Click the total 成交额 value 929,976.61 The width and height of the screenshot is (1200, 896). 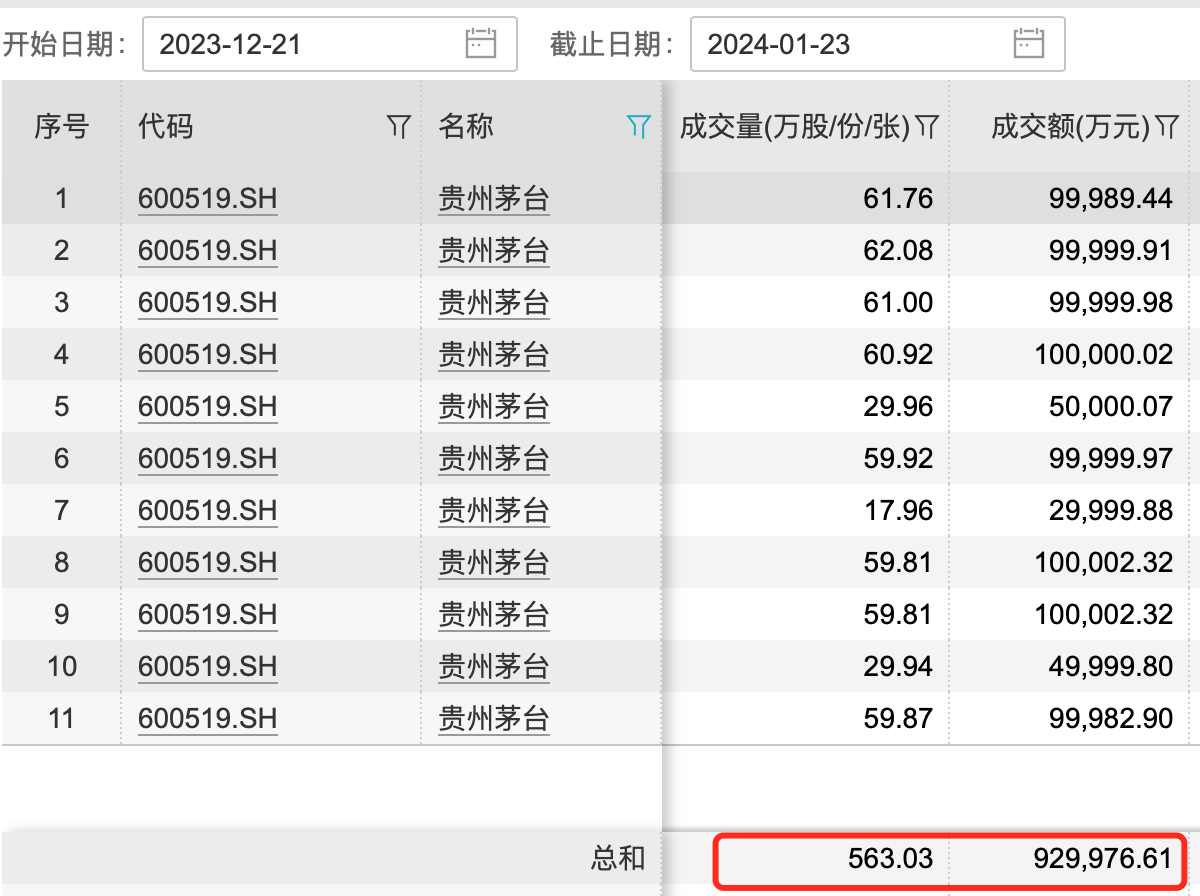point(1102,858)
